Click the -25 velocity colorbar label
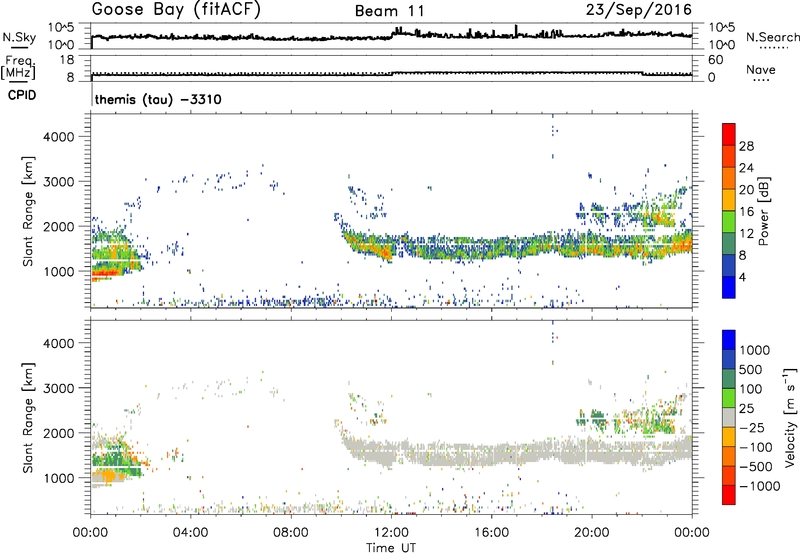The width and height of the screenshot is (800, 554). click(750, 427)
